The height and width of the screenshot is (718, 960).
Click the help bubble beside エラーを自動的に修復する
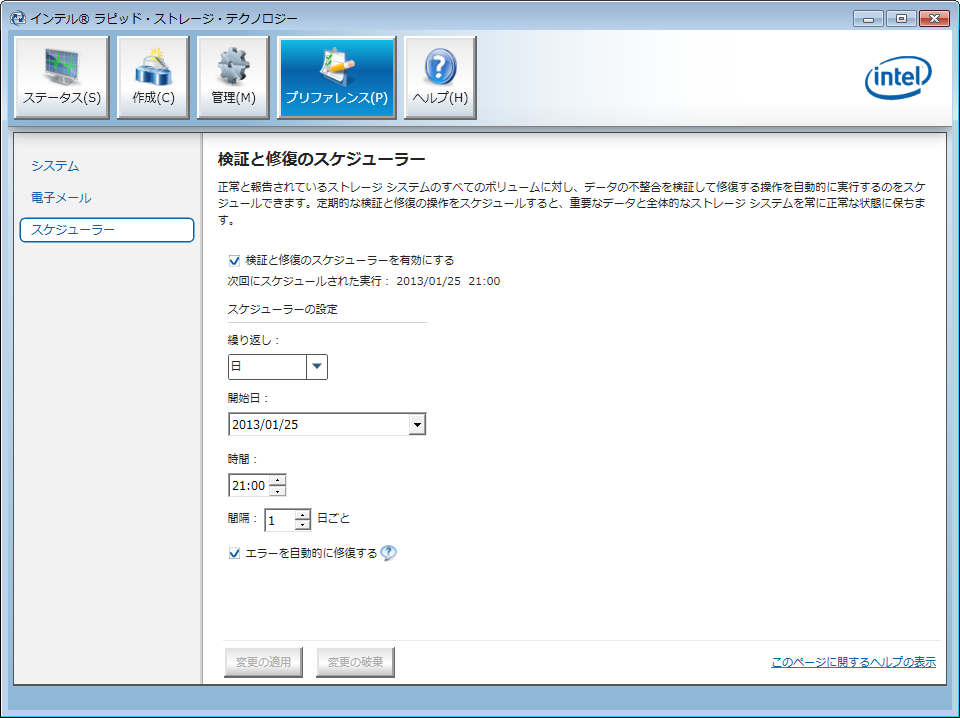click(x=388, y=553)
